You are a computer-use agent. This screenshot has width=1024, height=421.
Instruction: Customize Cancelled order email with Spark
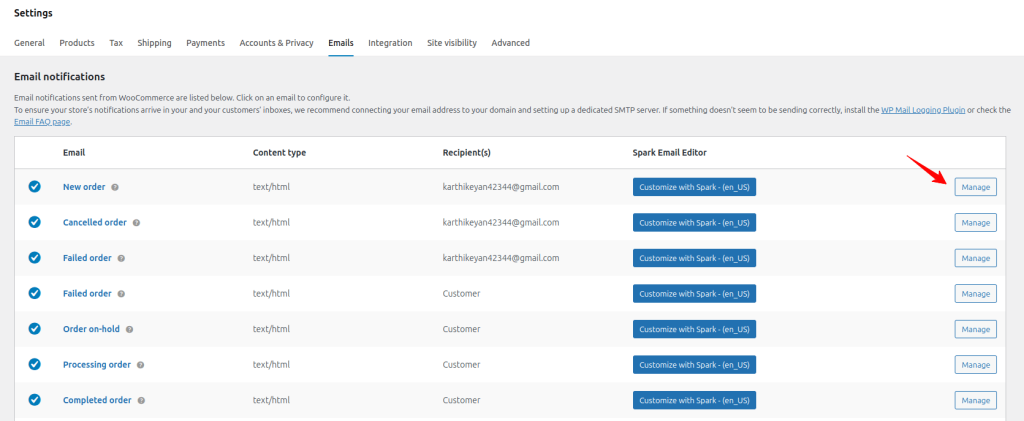coord(694,223)
